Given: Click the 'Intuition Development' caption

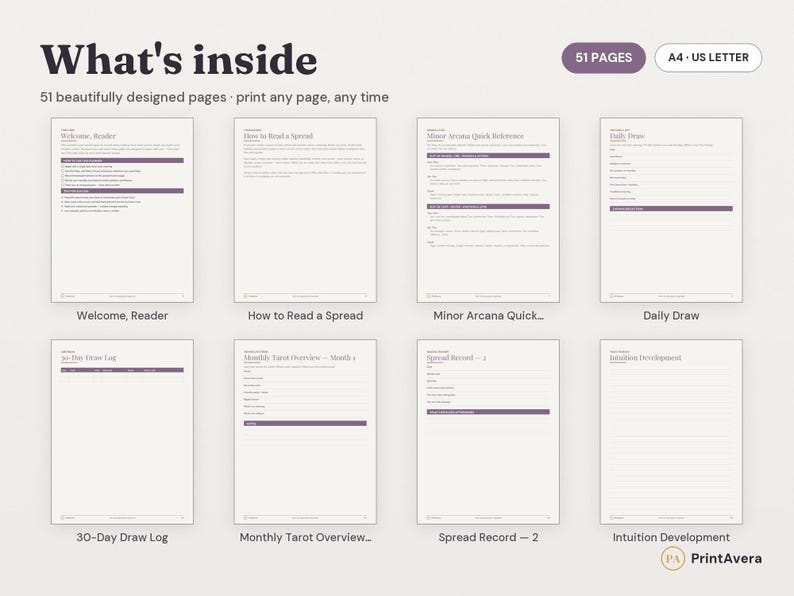Looking at the screenshot, I should click(x=671, y=537).
